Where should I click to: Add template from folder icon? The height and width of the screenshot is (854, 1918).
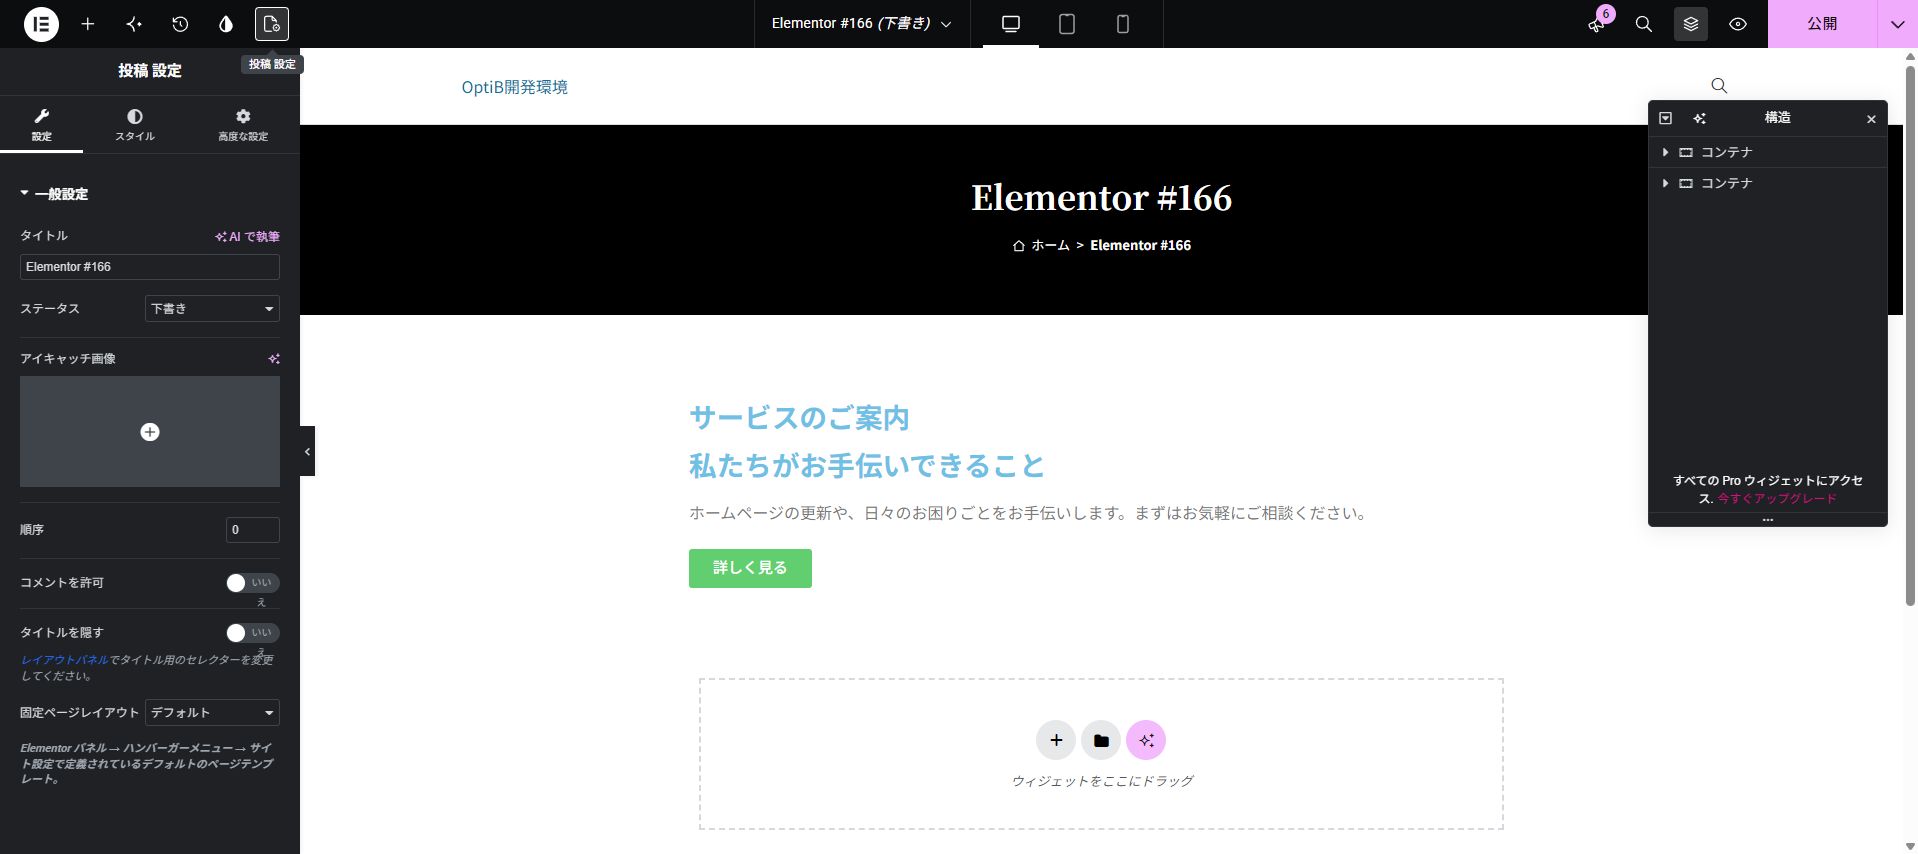[x=1101, y=740]
